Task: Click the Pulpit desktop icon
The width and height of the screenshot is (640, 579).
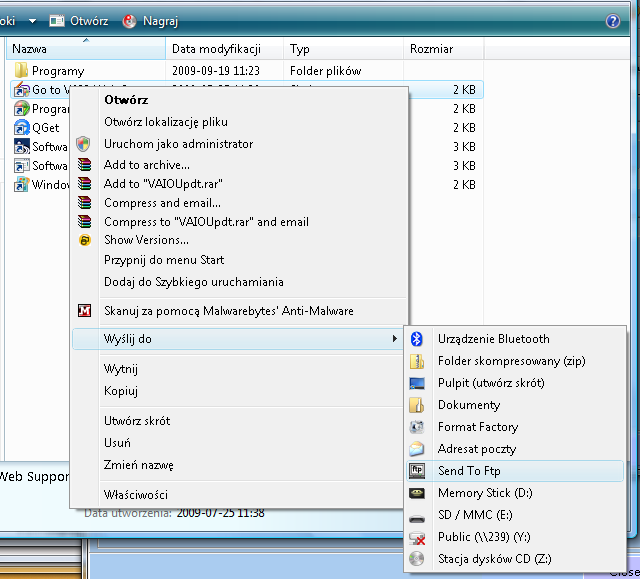Action: coord(417,383)
